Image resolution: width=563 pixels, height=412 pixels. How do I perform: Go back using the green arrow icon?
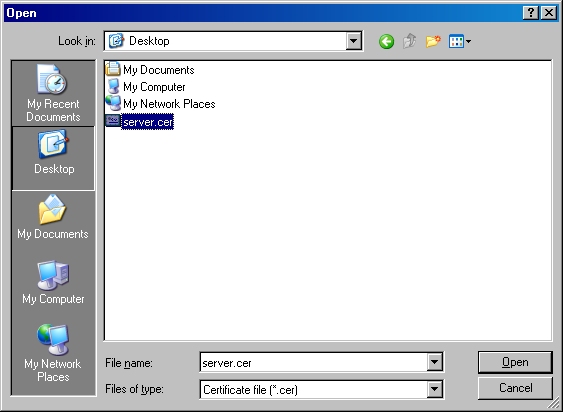(x=386, y=41)
